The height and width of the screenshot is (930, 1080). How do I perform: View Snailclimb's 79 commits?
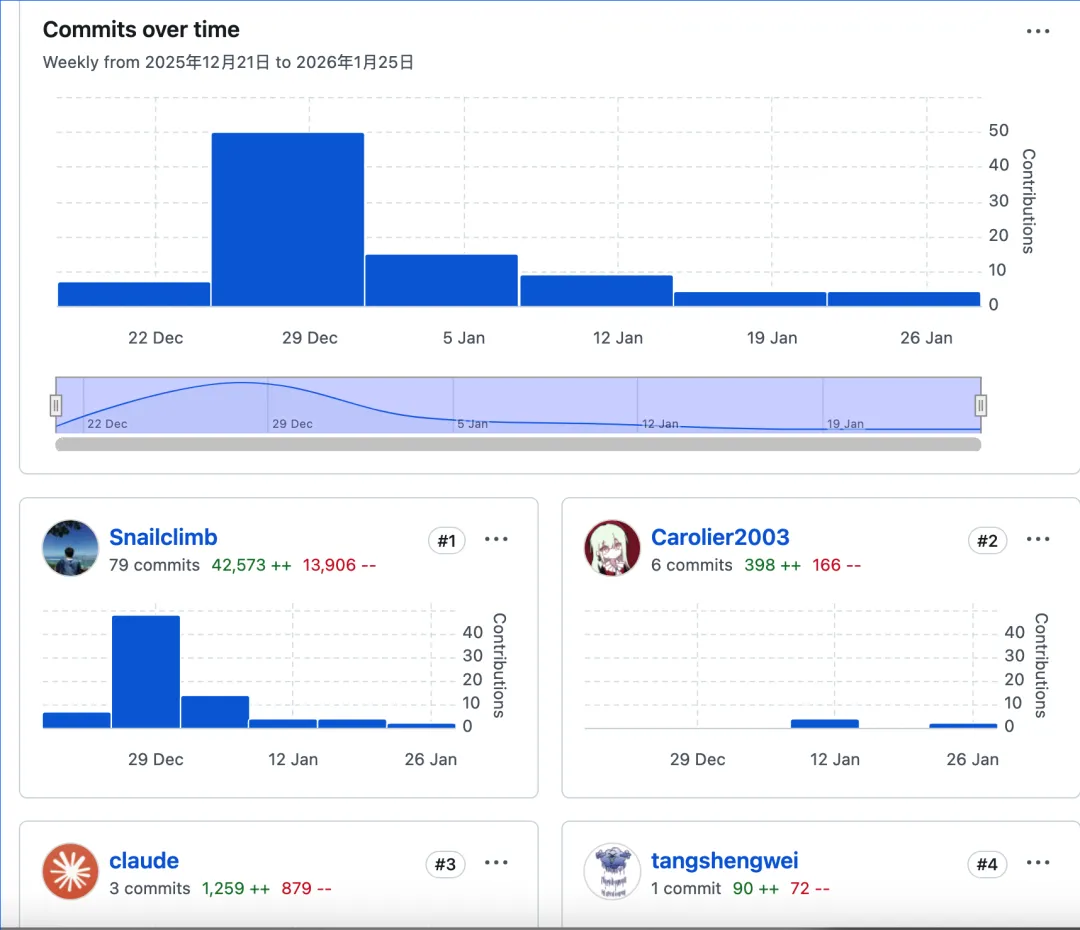tap(154, 565)
